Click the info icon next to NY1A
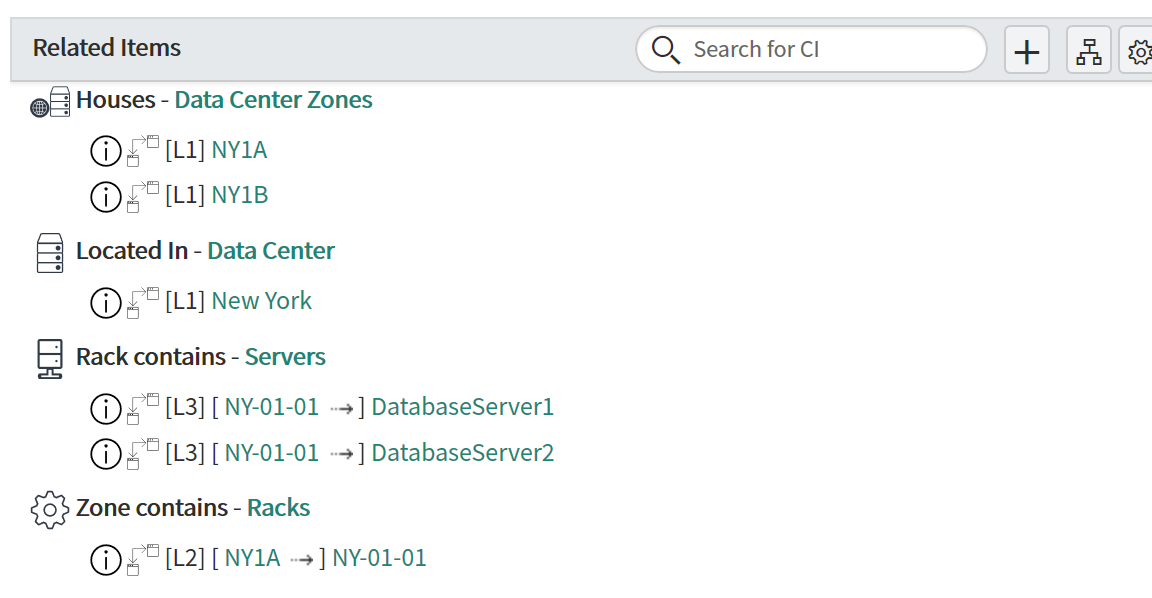The image size is (1152, 598). [105, 151]
